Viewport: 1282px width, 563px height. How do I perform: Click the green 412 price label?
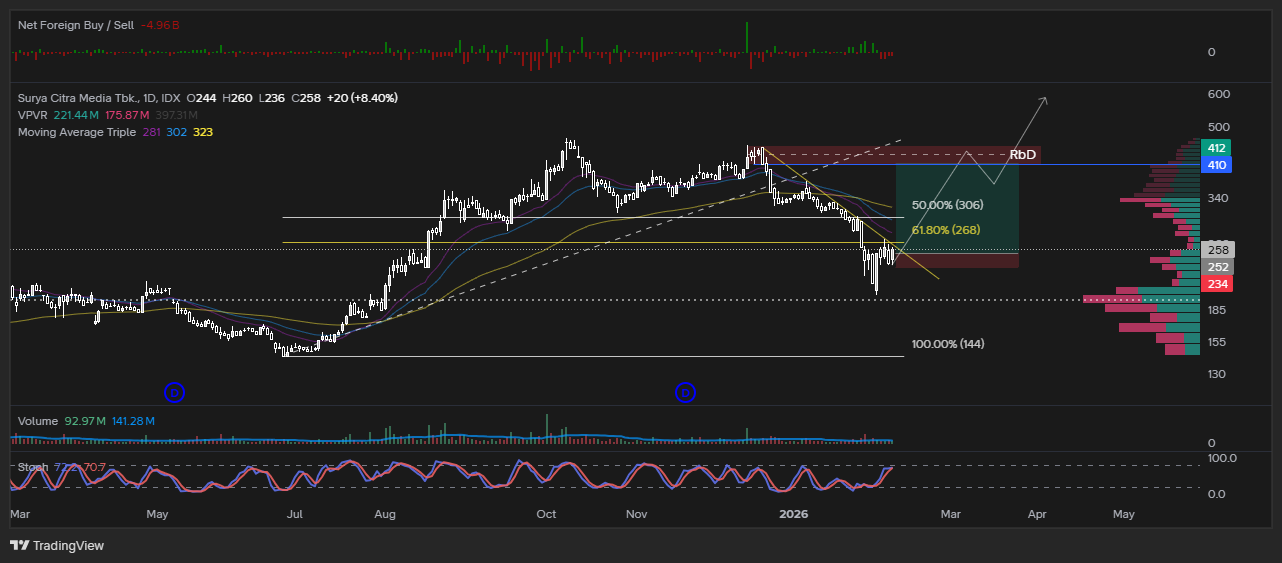pos(1217,148)
